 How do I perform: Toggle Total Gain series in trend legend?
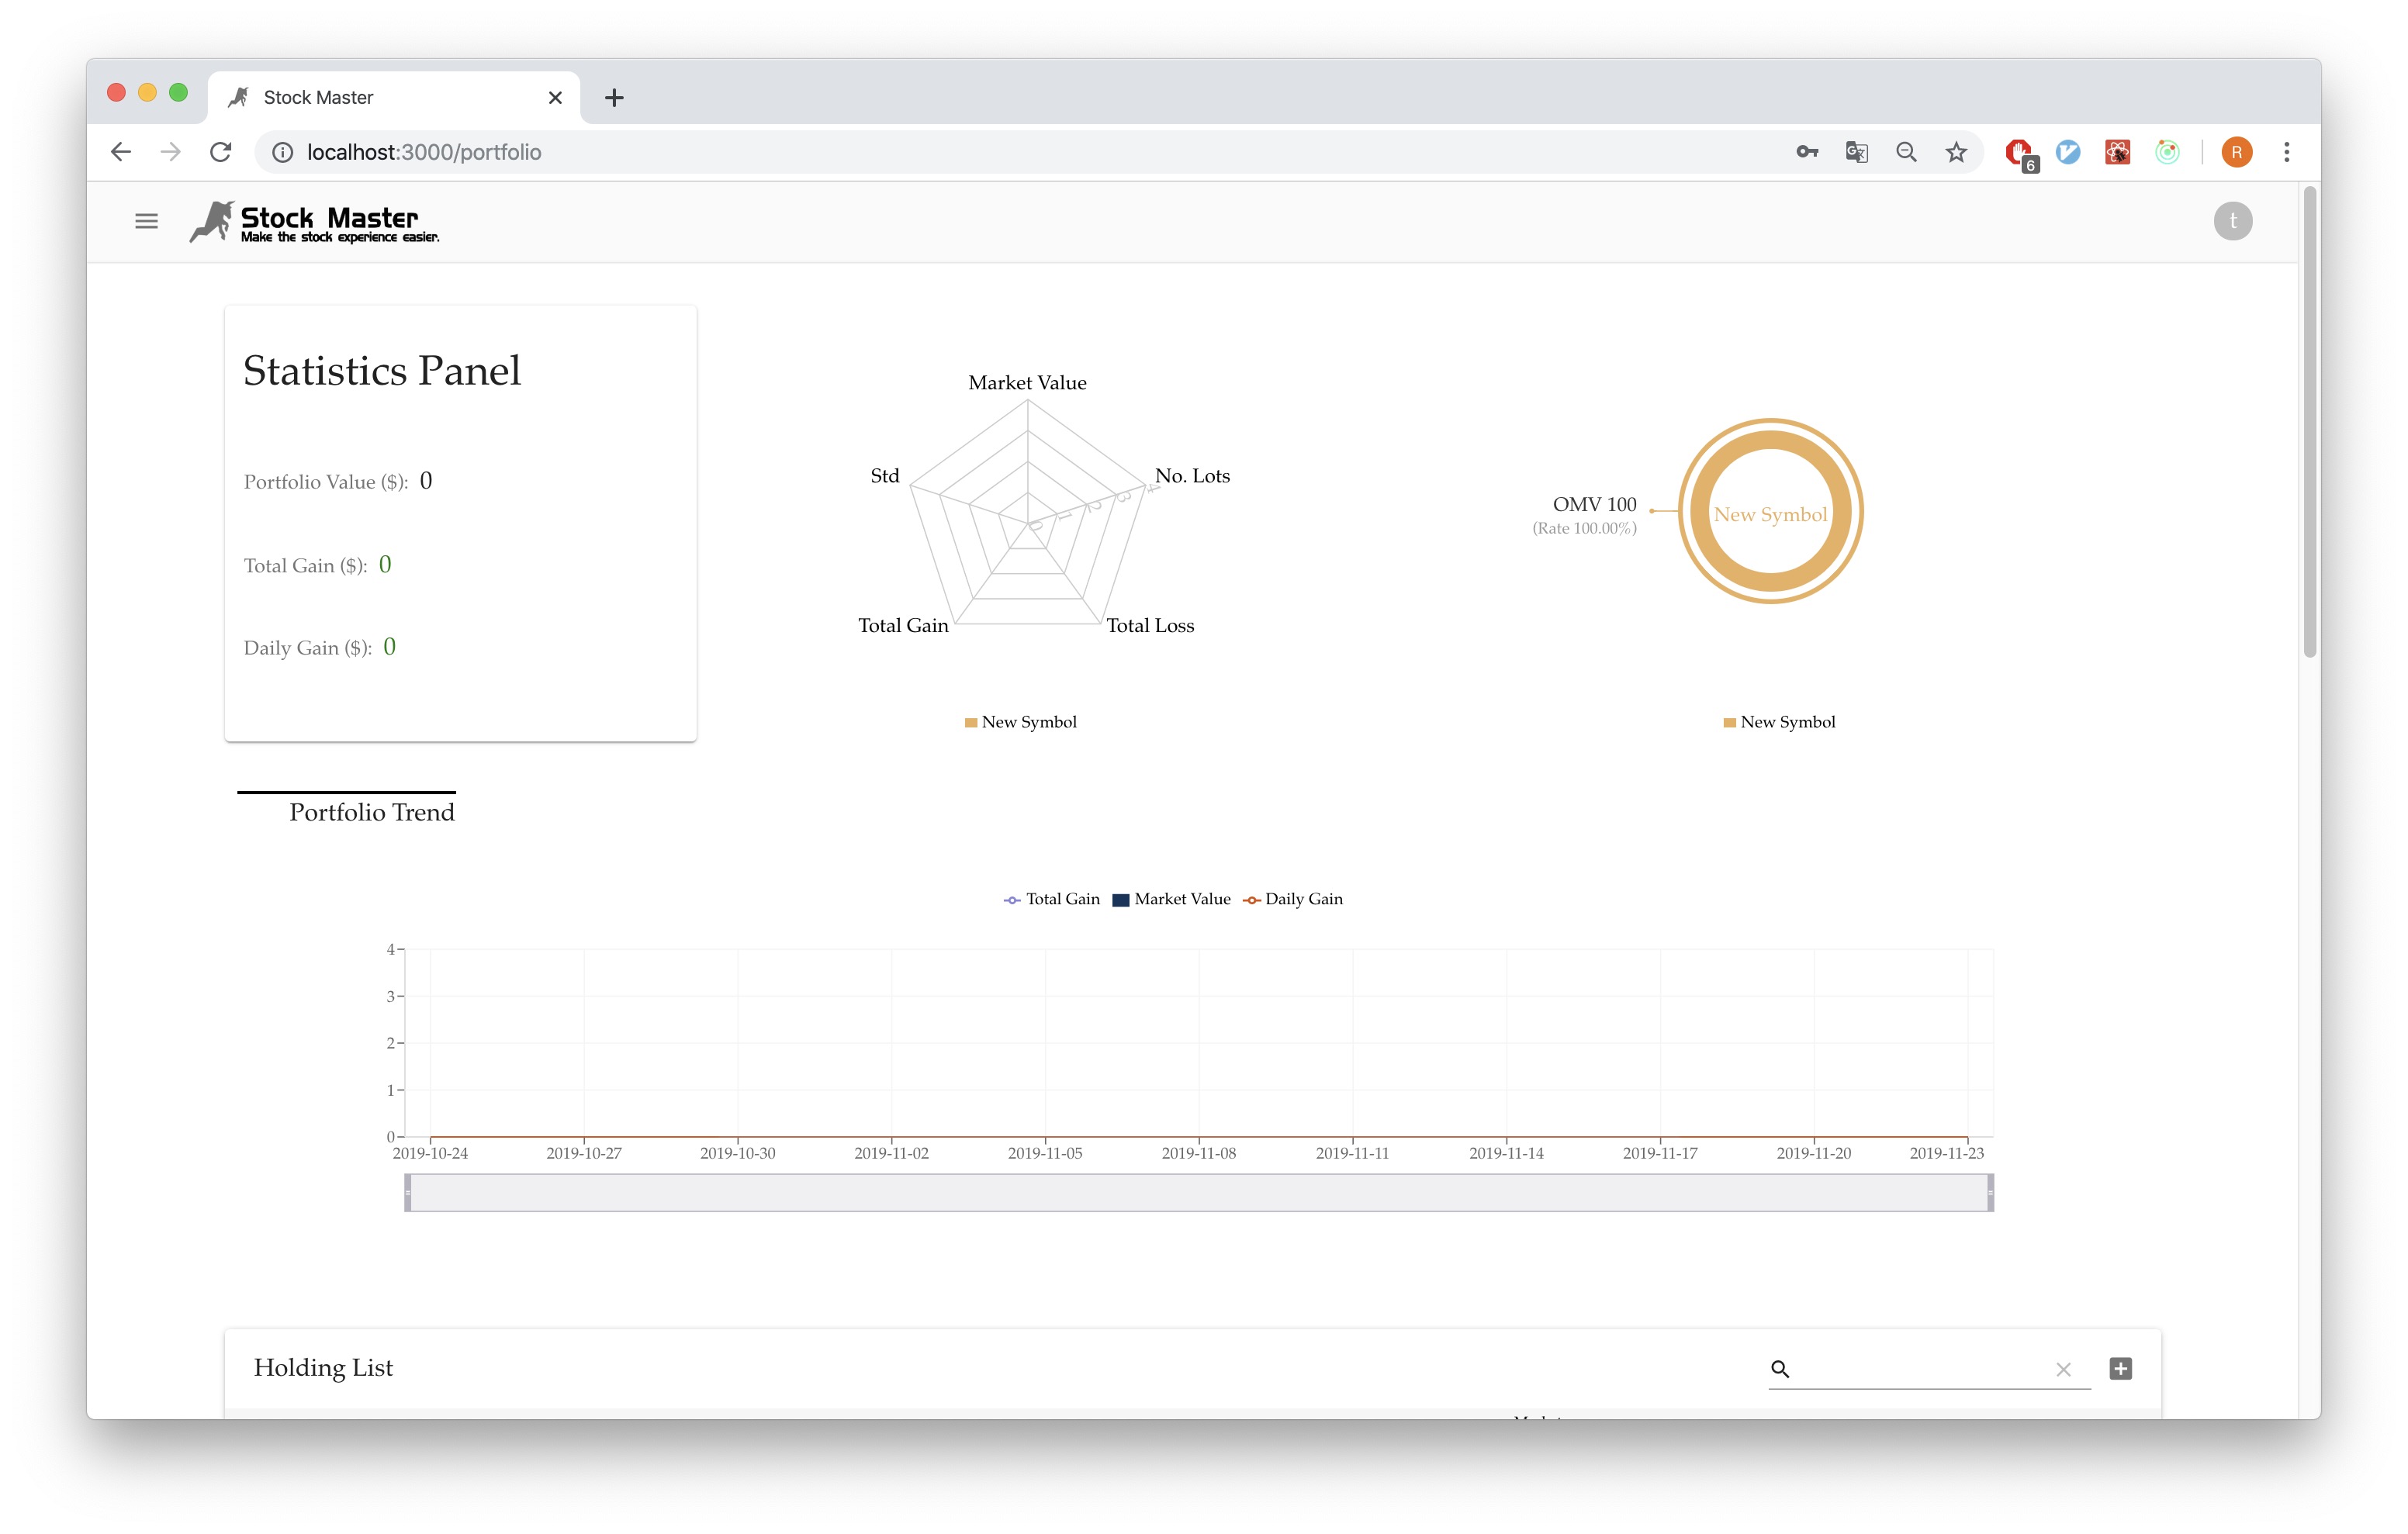[x=1052, y=899]
